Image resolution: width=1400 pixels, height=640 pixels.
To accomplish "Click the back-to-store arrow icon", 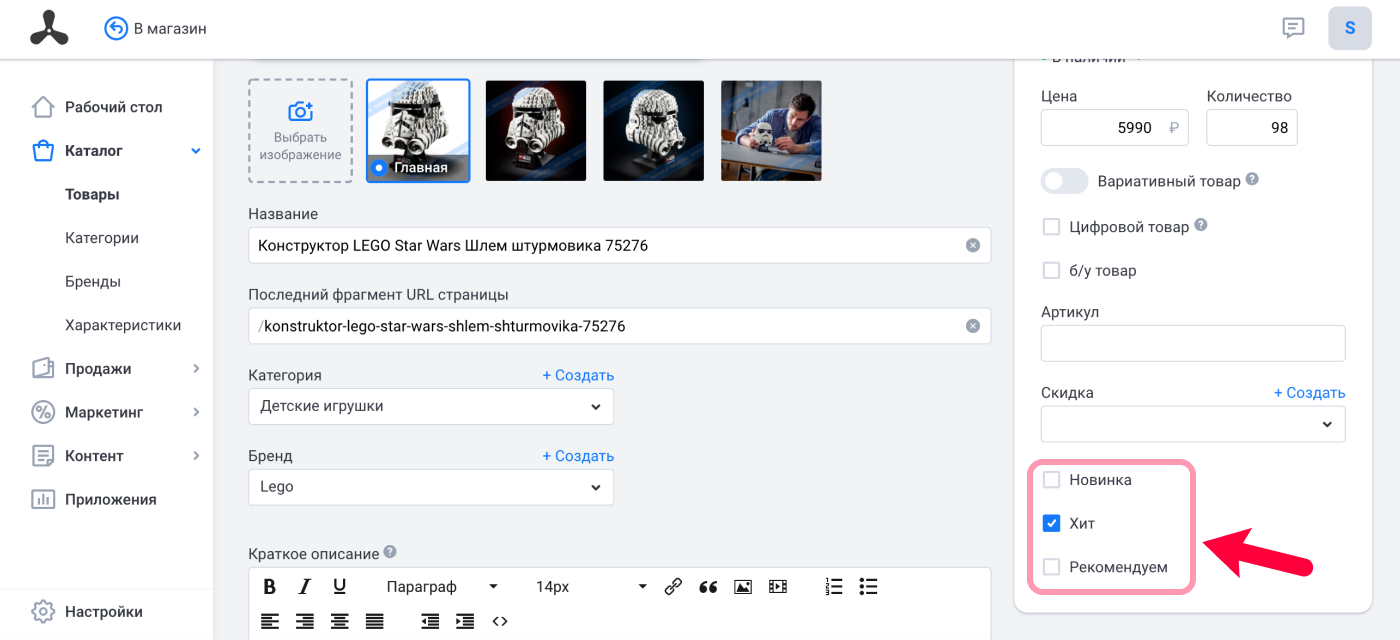I will 116,28.
